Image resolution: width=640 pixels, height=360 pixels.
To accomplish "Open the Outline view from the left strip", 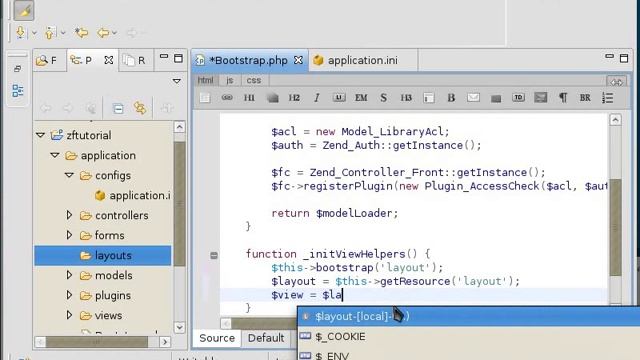I will click(x=18, y=91).
